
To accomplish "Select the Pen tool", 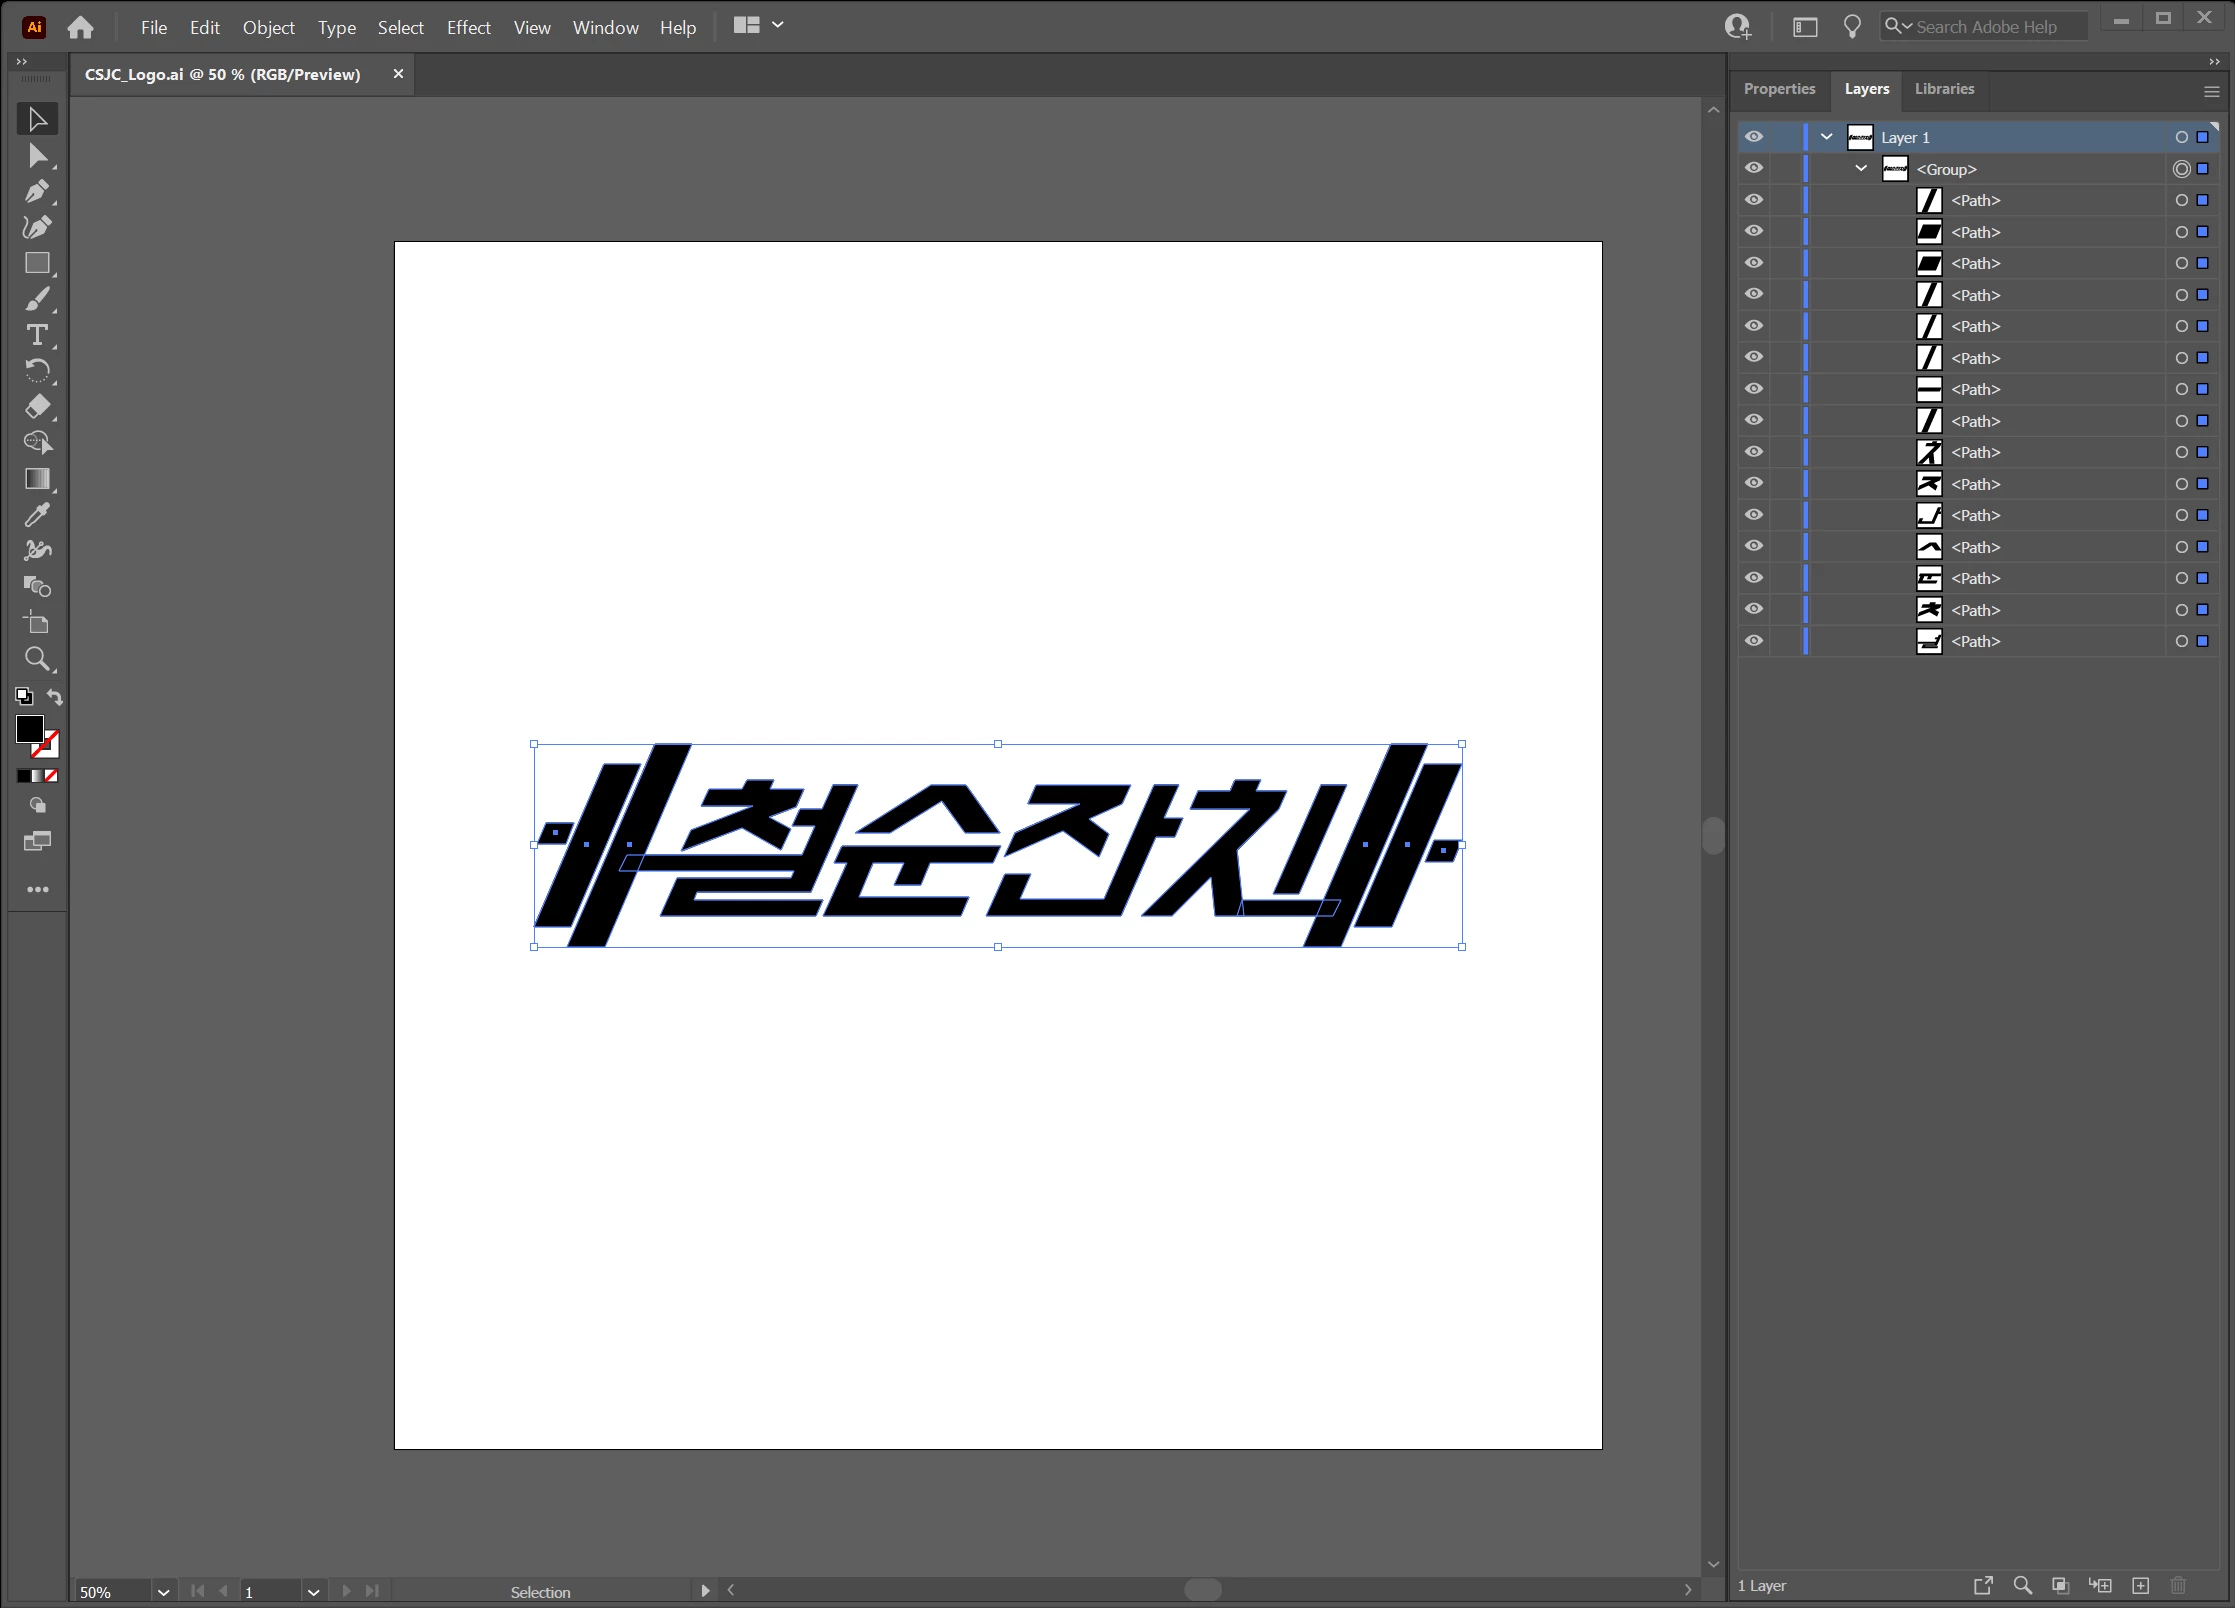I will (x=37, y=191).
